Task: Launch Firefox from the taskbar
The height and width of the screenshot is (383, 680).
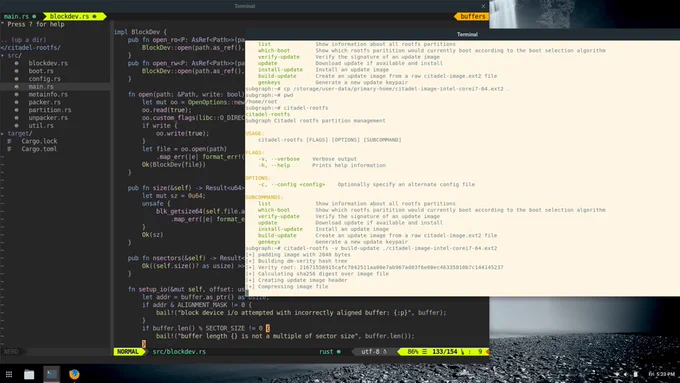Action: (x=74, y=374)
